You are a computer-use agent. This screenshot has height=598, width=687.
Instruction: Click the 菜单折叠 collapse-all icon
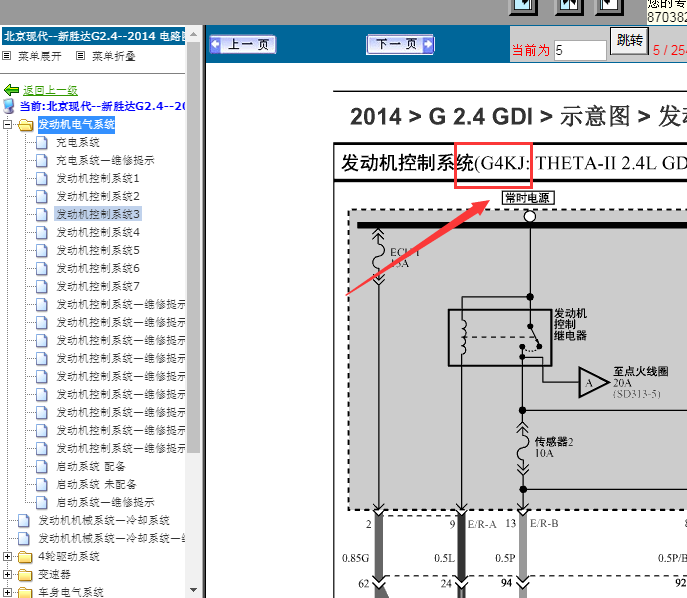click(80, 56)
